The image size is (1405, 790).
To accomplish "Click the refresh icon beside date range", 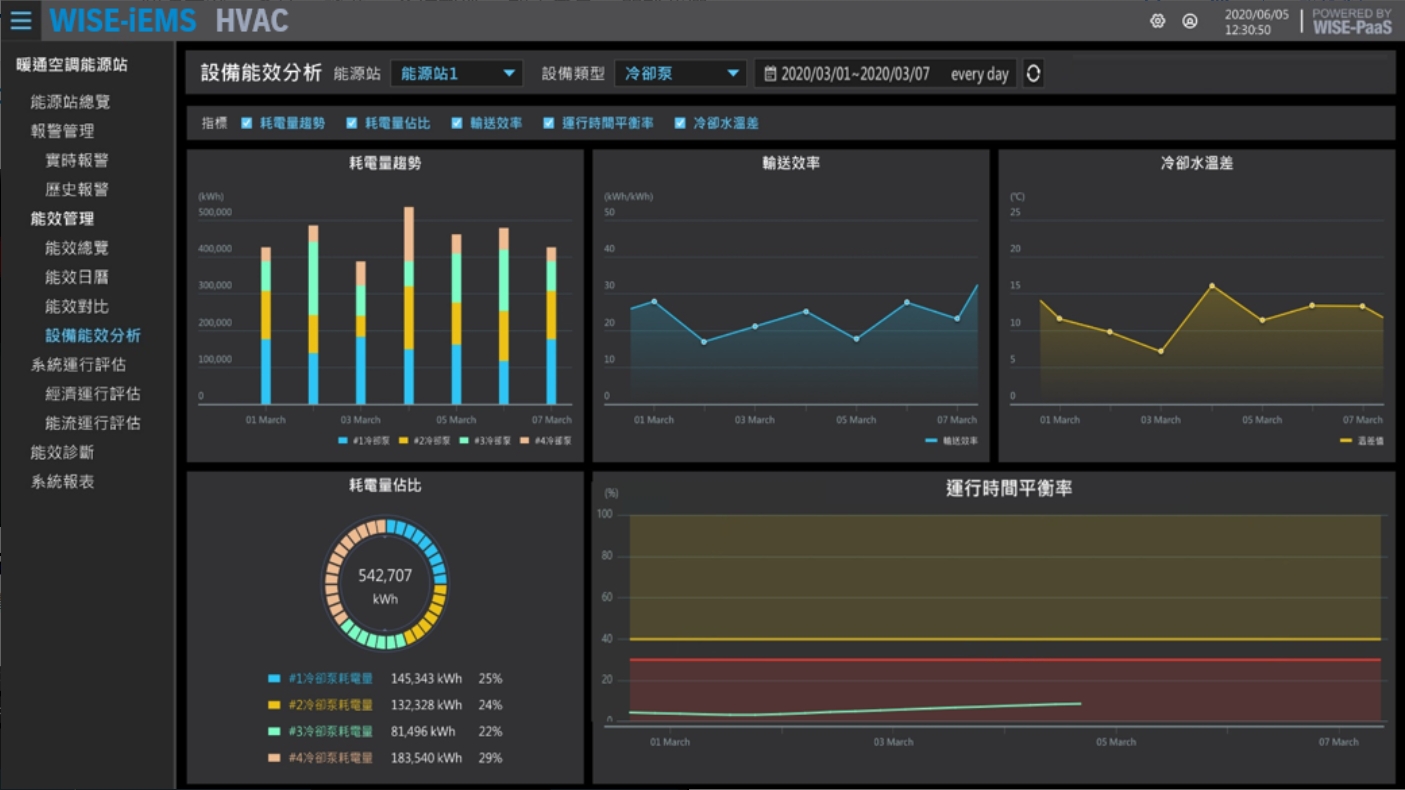I will point(1033,73).
